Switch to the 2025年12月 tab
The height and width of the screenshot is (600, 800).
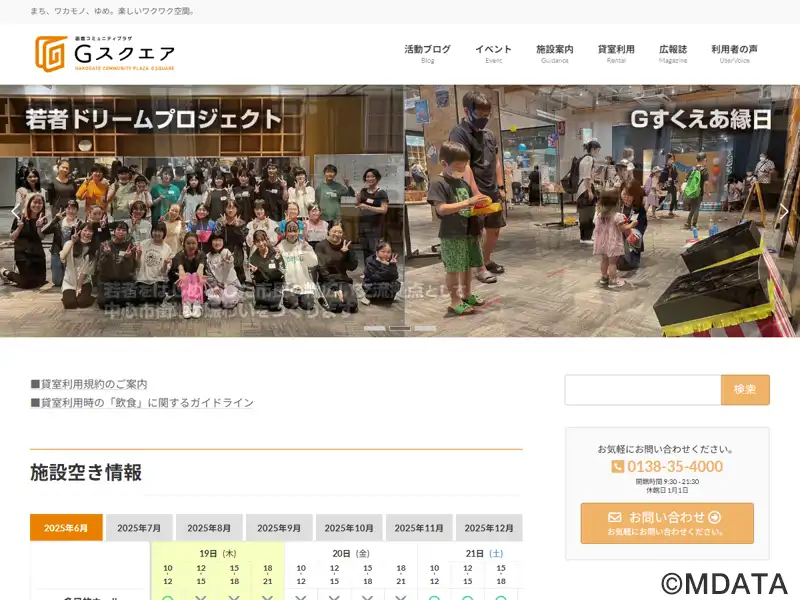point(489,528)
